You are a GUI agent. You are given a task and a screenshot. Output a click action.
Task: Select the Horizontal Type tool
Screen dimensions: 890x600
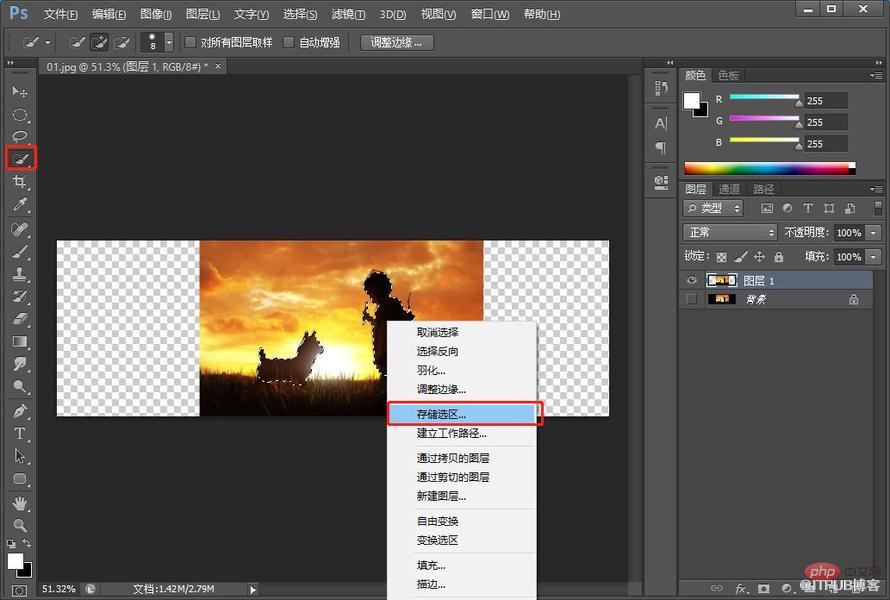pos(20,434)
